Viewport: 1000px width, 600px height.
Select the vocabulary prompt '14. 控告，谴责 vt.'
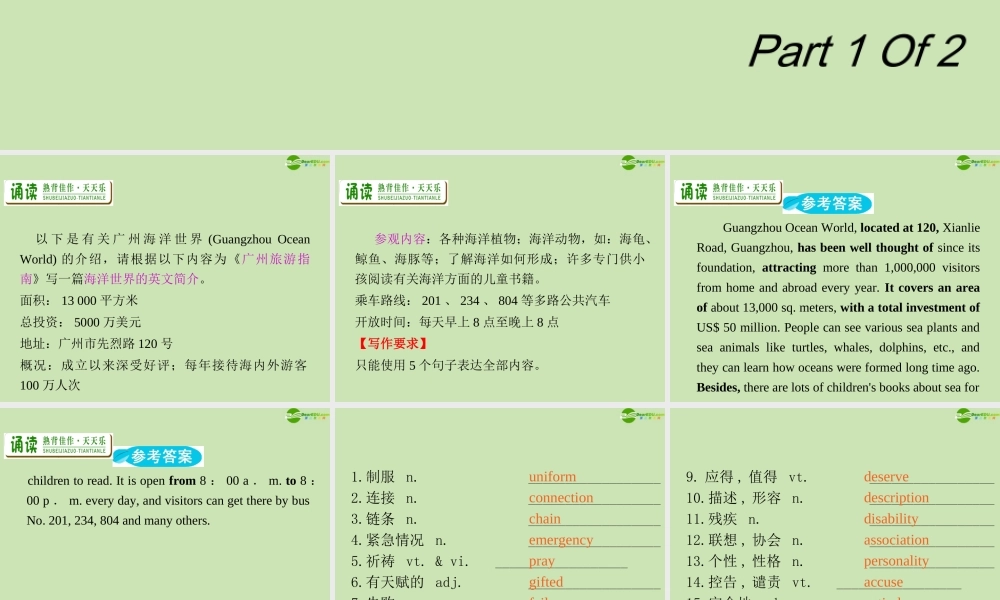[x=748, y=582]
